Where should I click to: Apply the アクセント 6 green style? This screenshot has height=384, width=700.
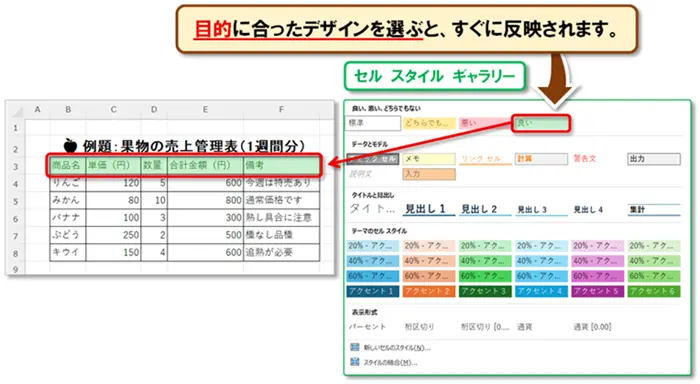tap(654, 291)
